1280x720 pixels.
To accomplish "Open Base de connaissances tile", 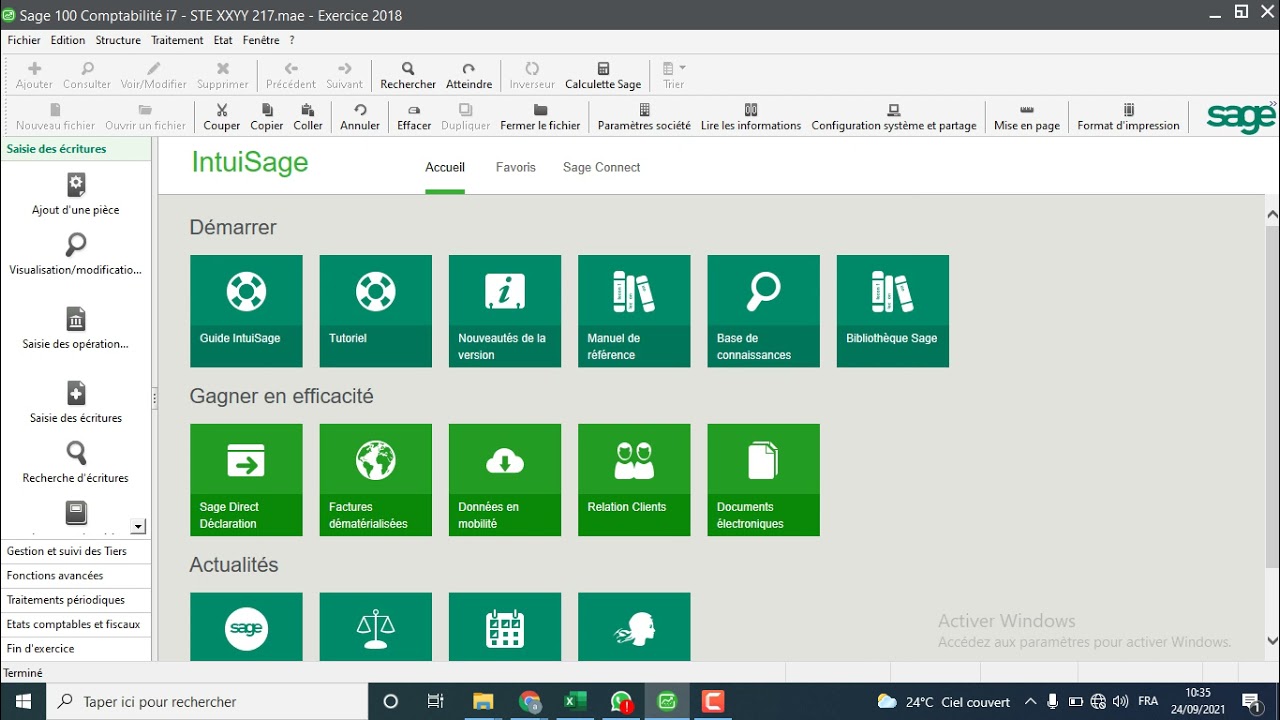I will pyautogui.click(x=763, y=311).
